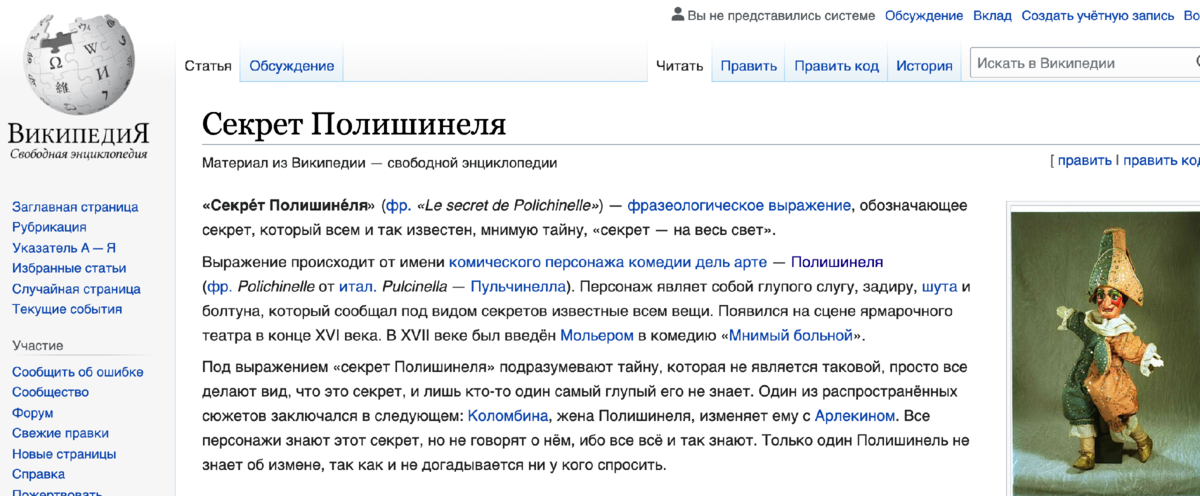The height and width of the screenshot is (496, 1200).
Task: Follow the шута link
Action: [x=939, y=287]
